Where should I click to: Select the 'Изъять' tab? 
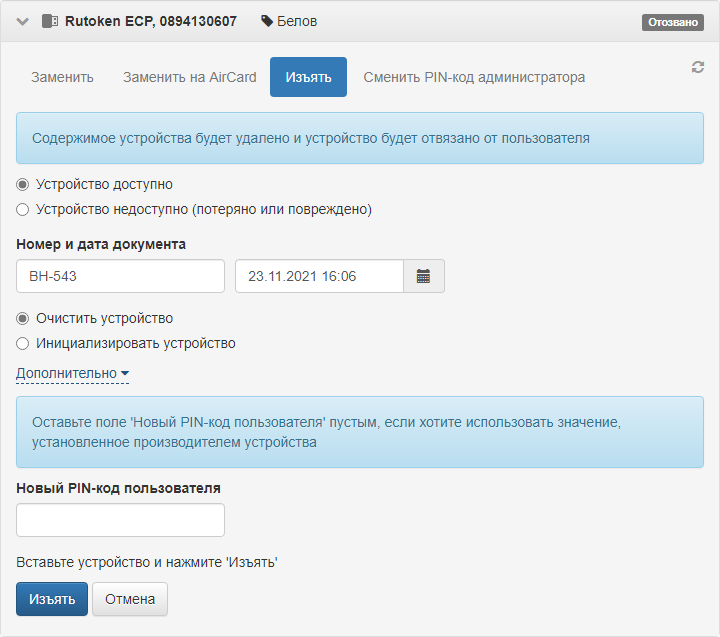(308, 77)
